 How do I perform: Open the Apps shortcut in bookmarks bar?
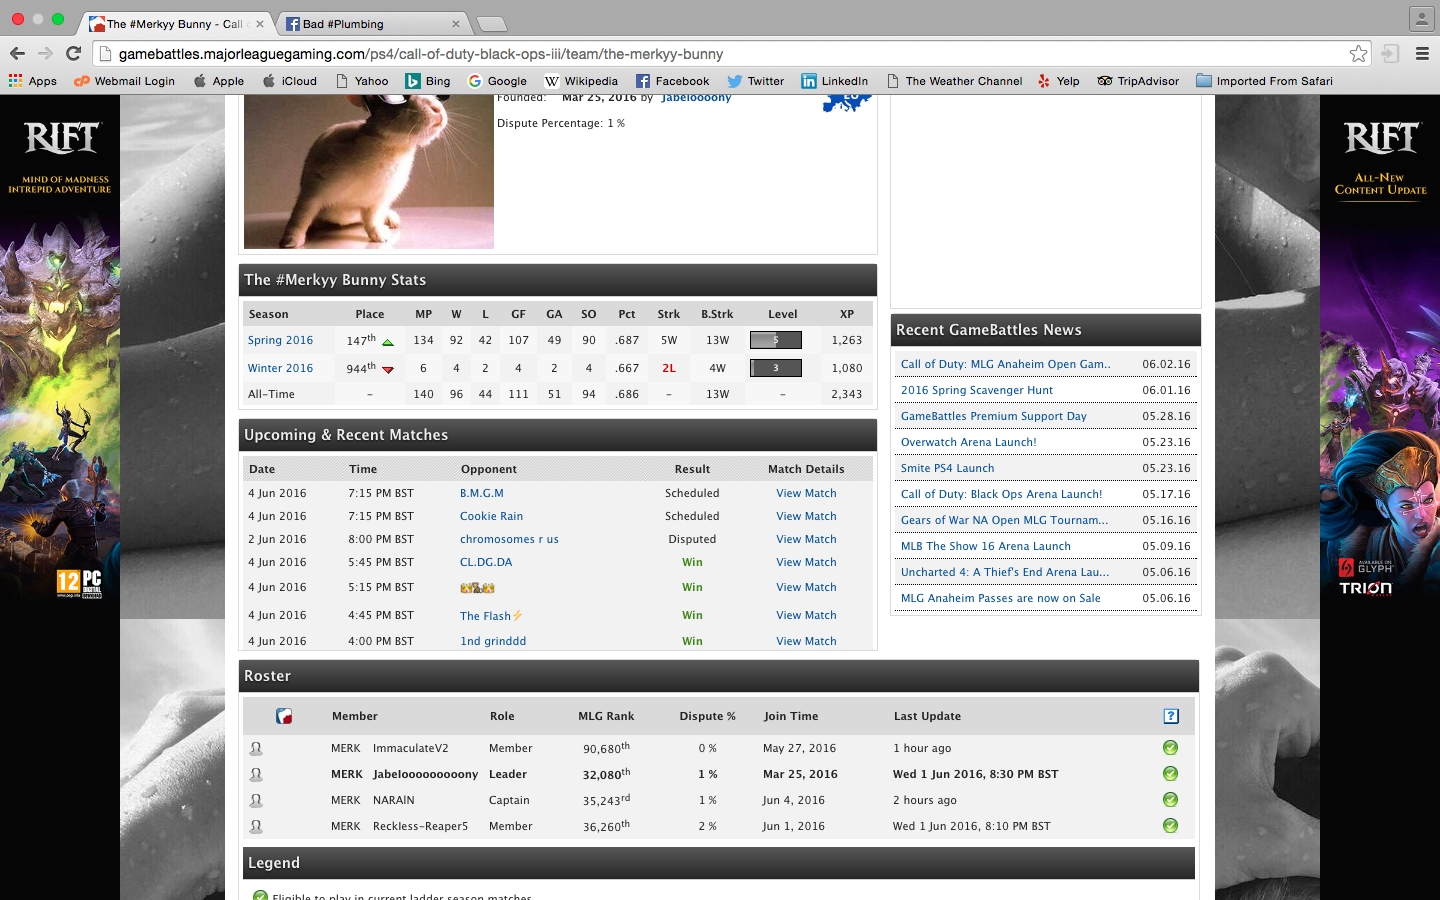(x=33, y=81)
